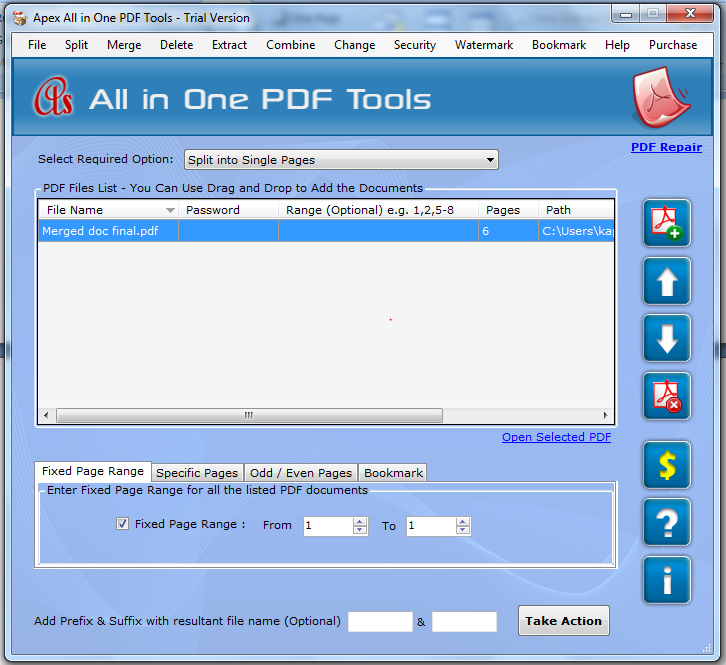Switch to the Bookmark tab
This screenshot has height=665, width=726.
pyautogui.click(x=393, y=473)
